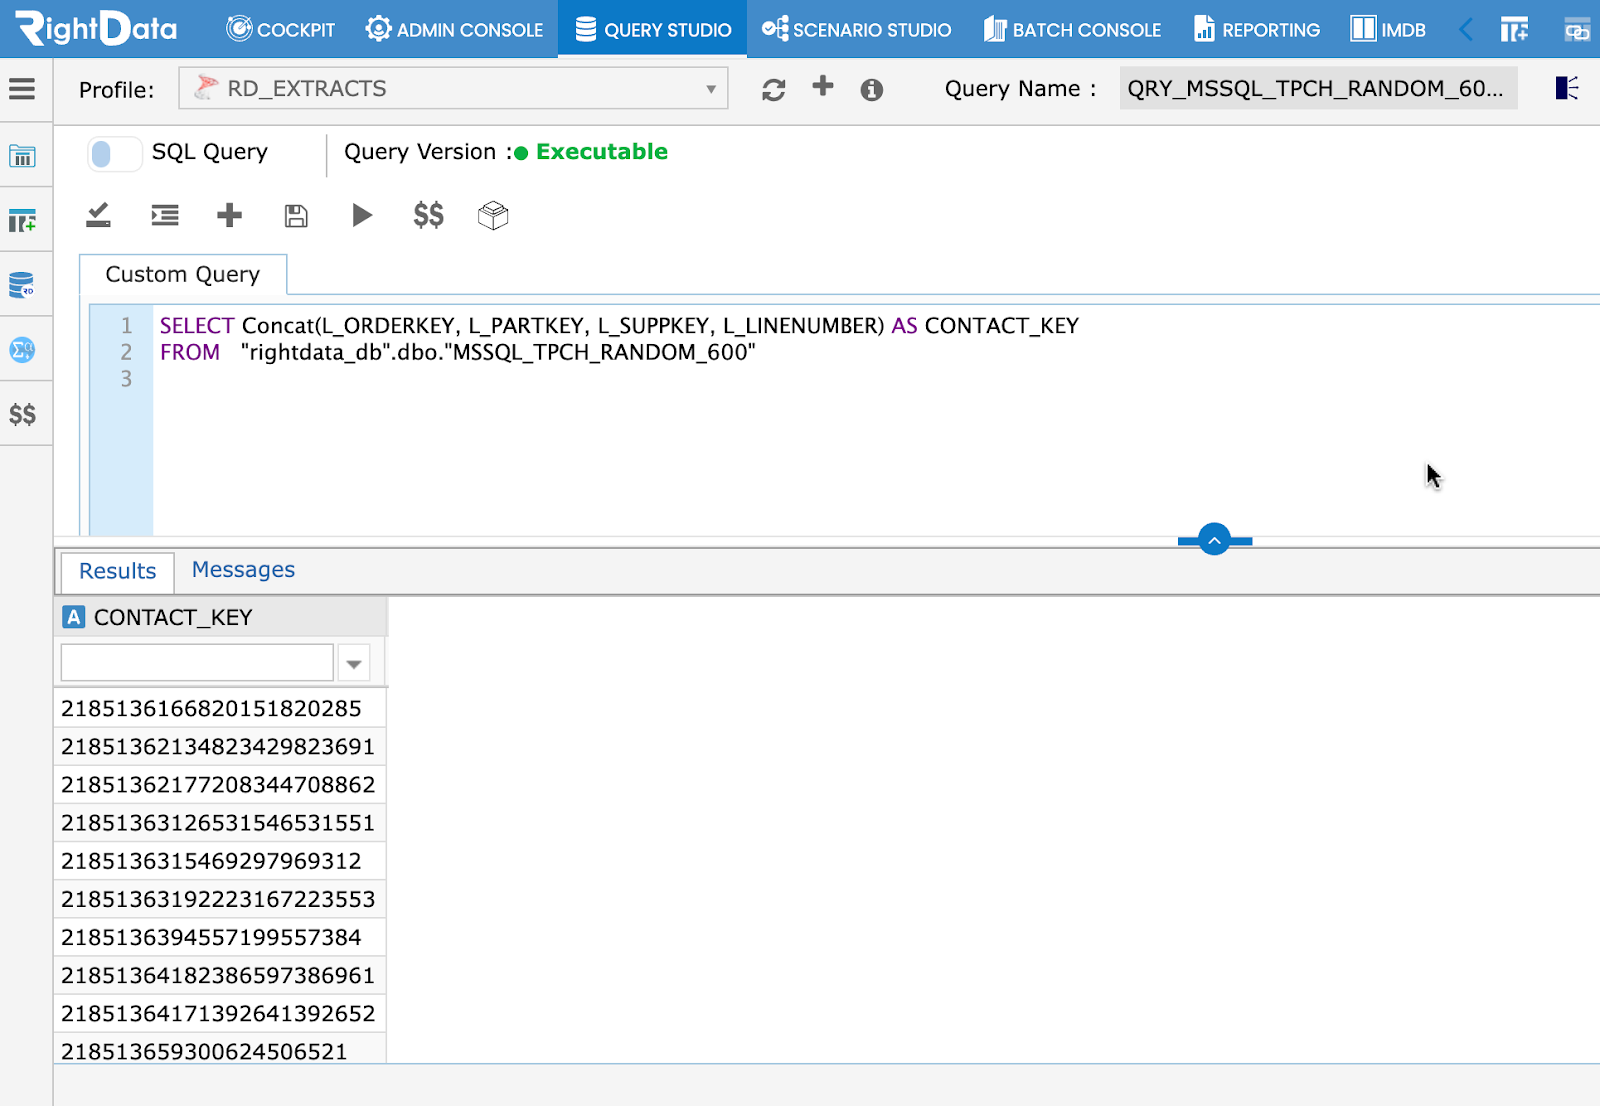Click line 1 of the SQL editor

click(x=619, y=326)
